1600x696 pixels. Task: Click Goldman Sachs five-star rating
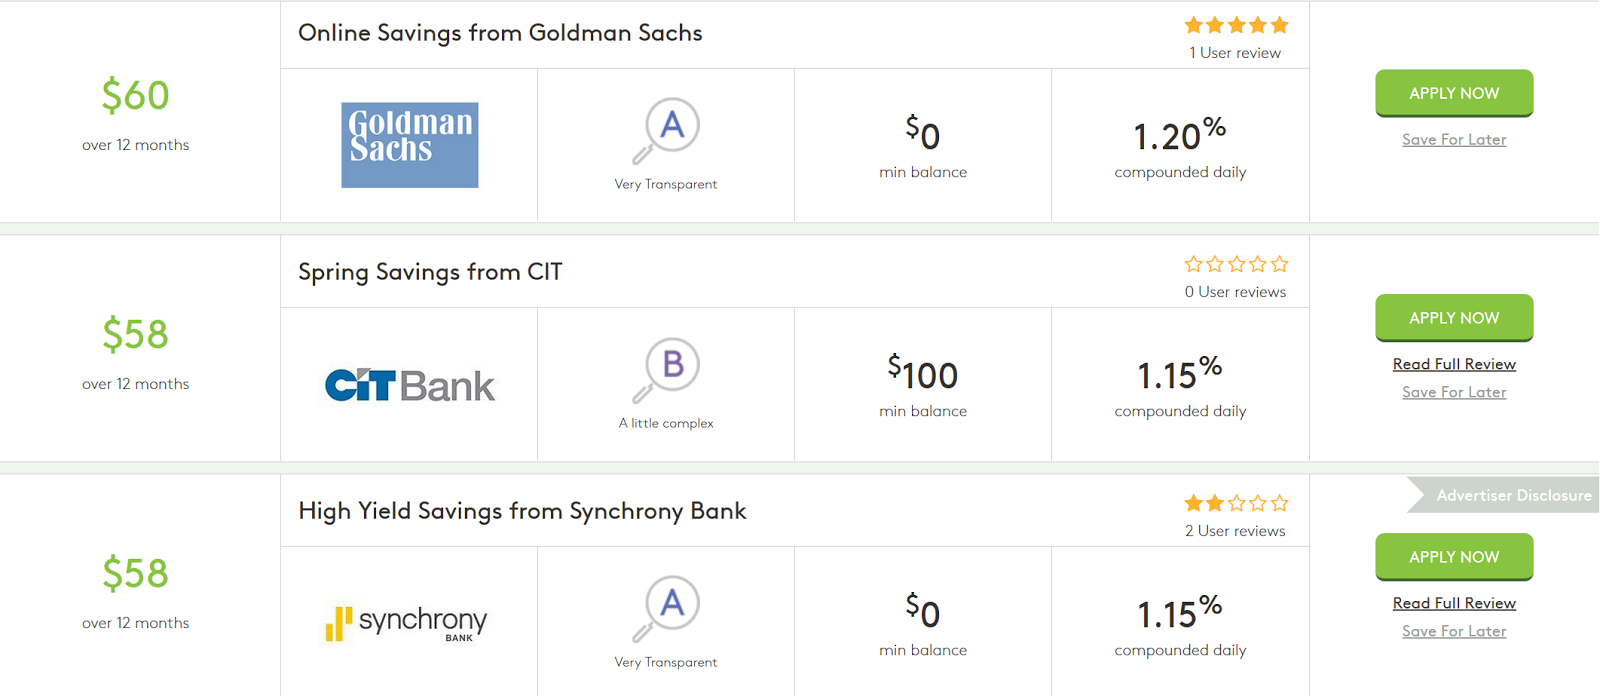click(1236, 26)
